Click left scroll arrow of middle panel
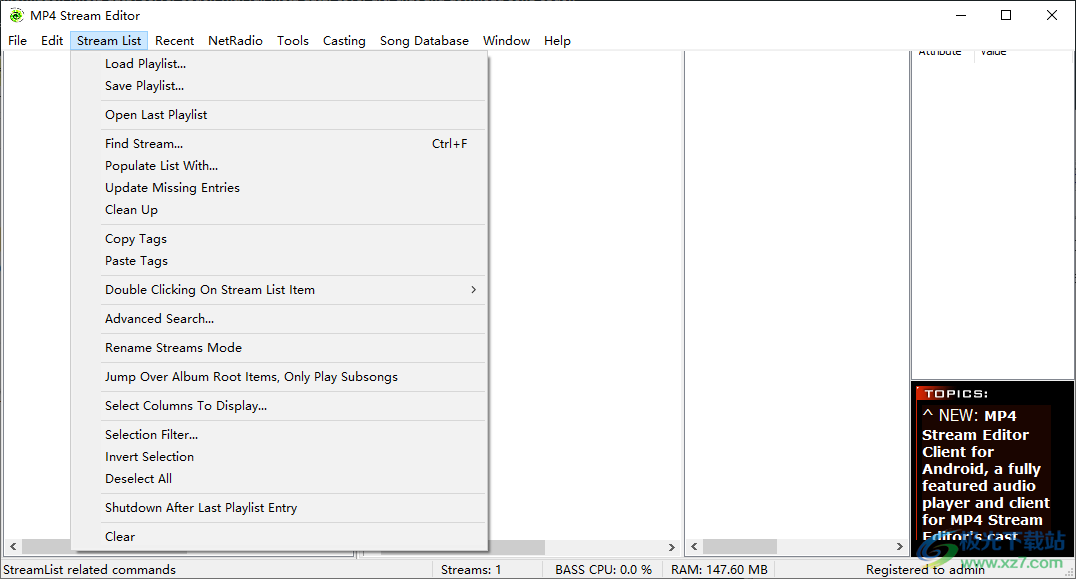The width and height of the screenshot is (1076, 579). 694,547
